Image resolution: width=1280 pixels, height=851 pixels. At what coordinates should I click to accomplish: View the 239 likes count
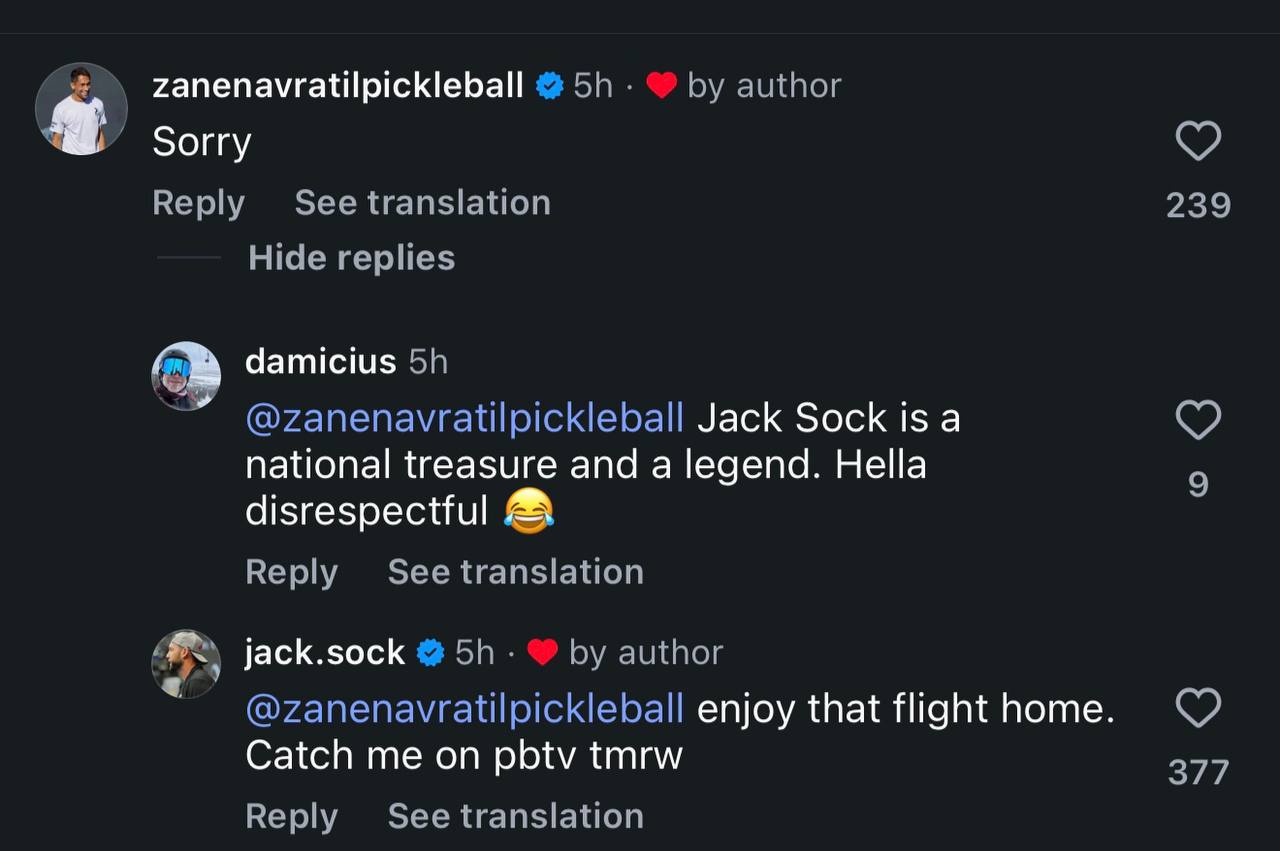click(1197, 205)
